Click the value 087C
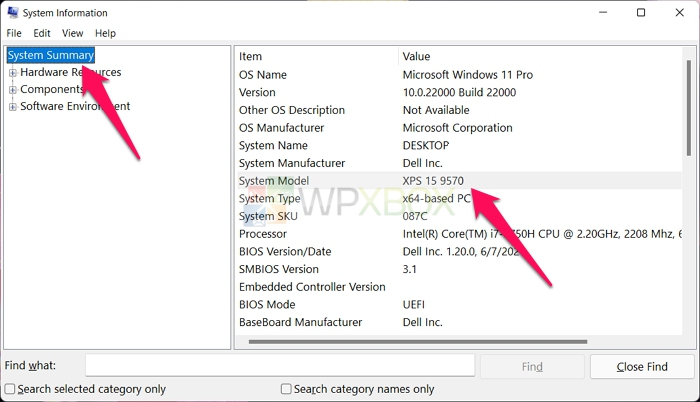 click(415, 216)
